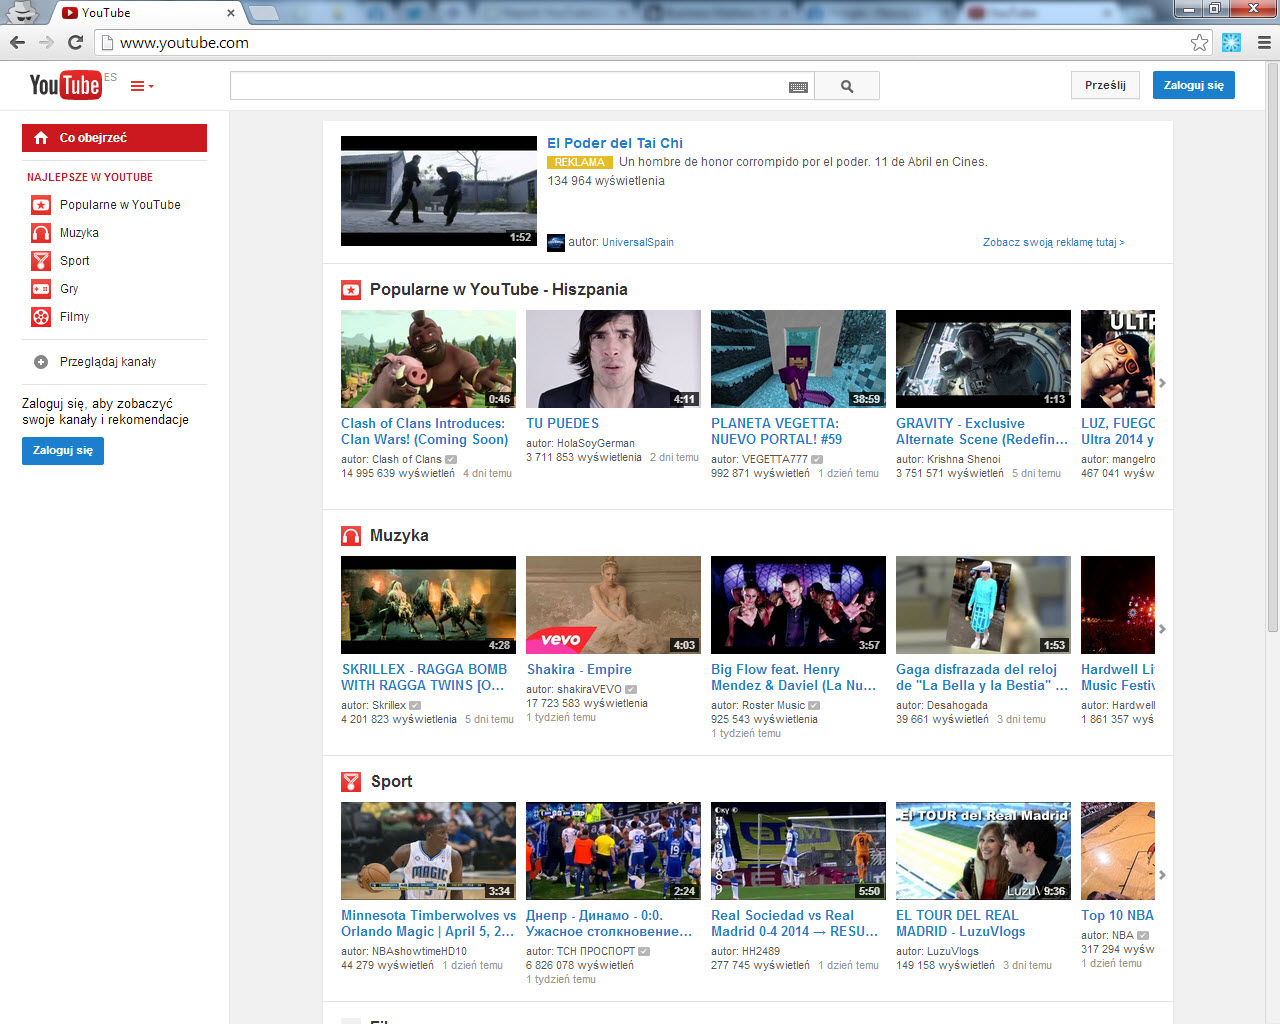Go back with browser back arrow
Viewport: 1280px width, 1024px height.
17,43
